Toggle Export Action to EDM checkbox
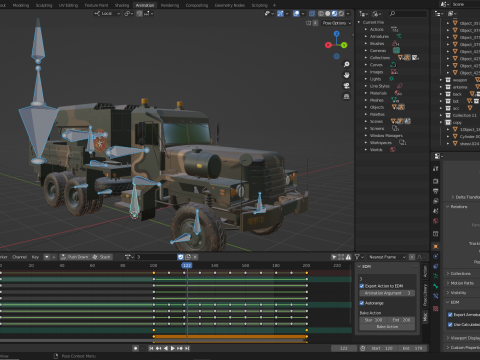Viewport: 480px width, 360px height. tap(362, 286)
